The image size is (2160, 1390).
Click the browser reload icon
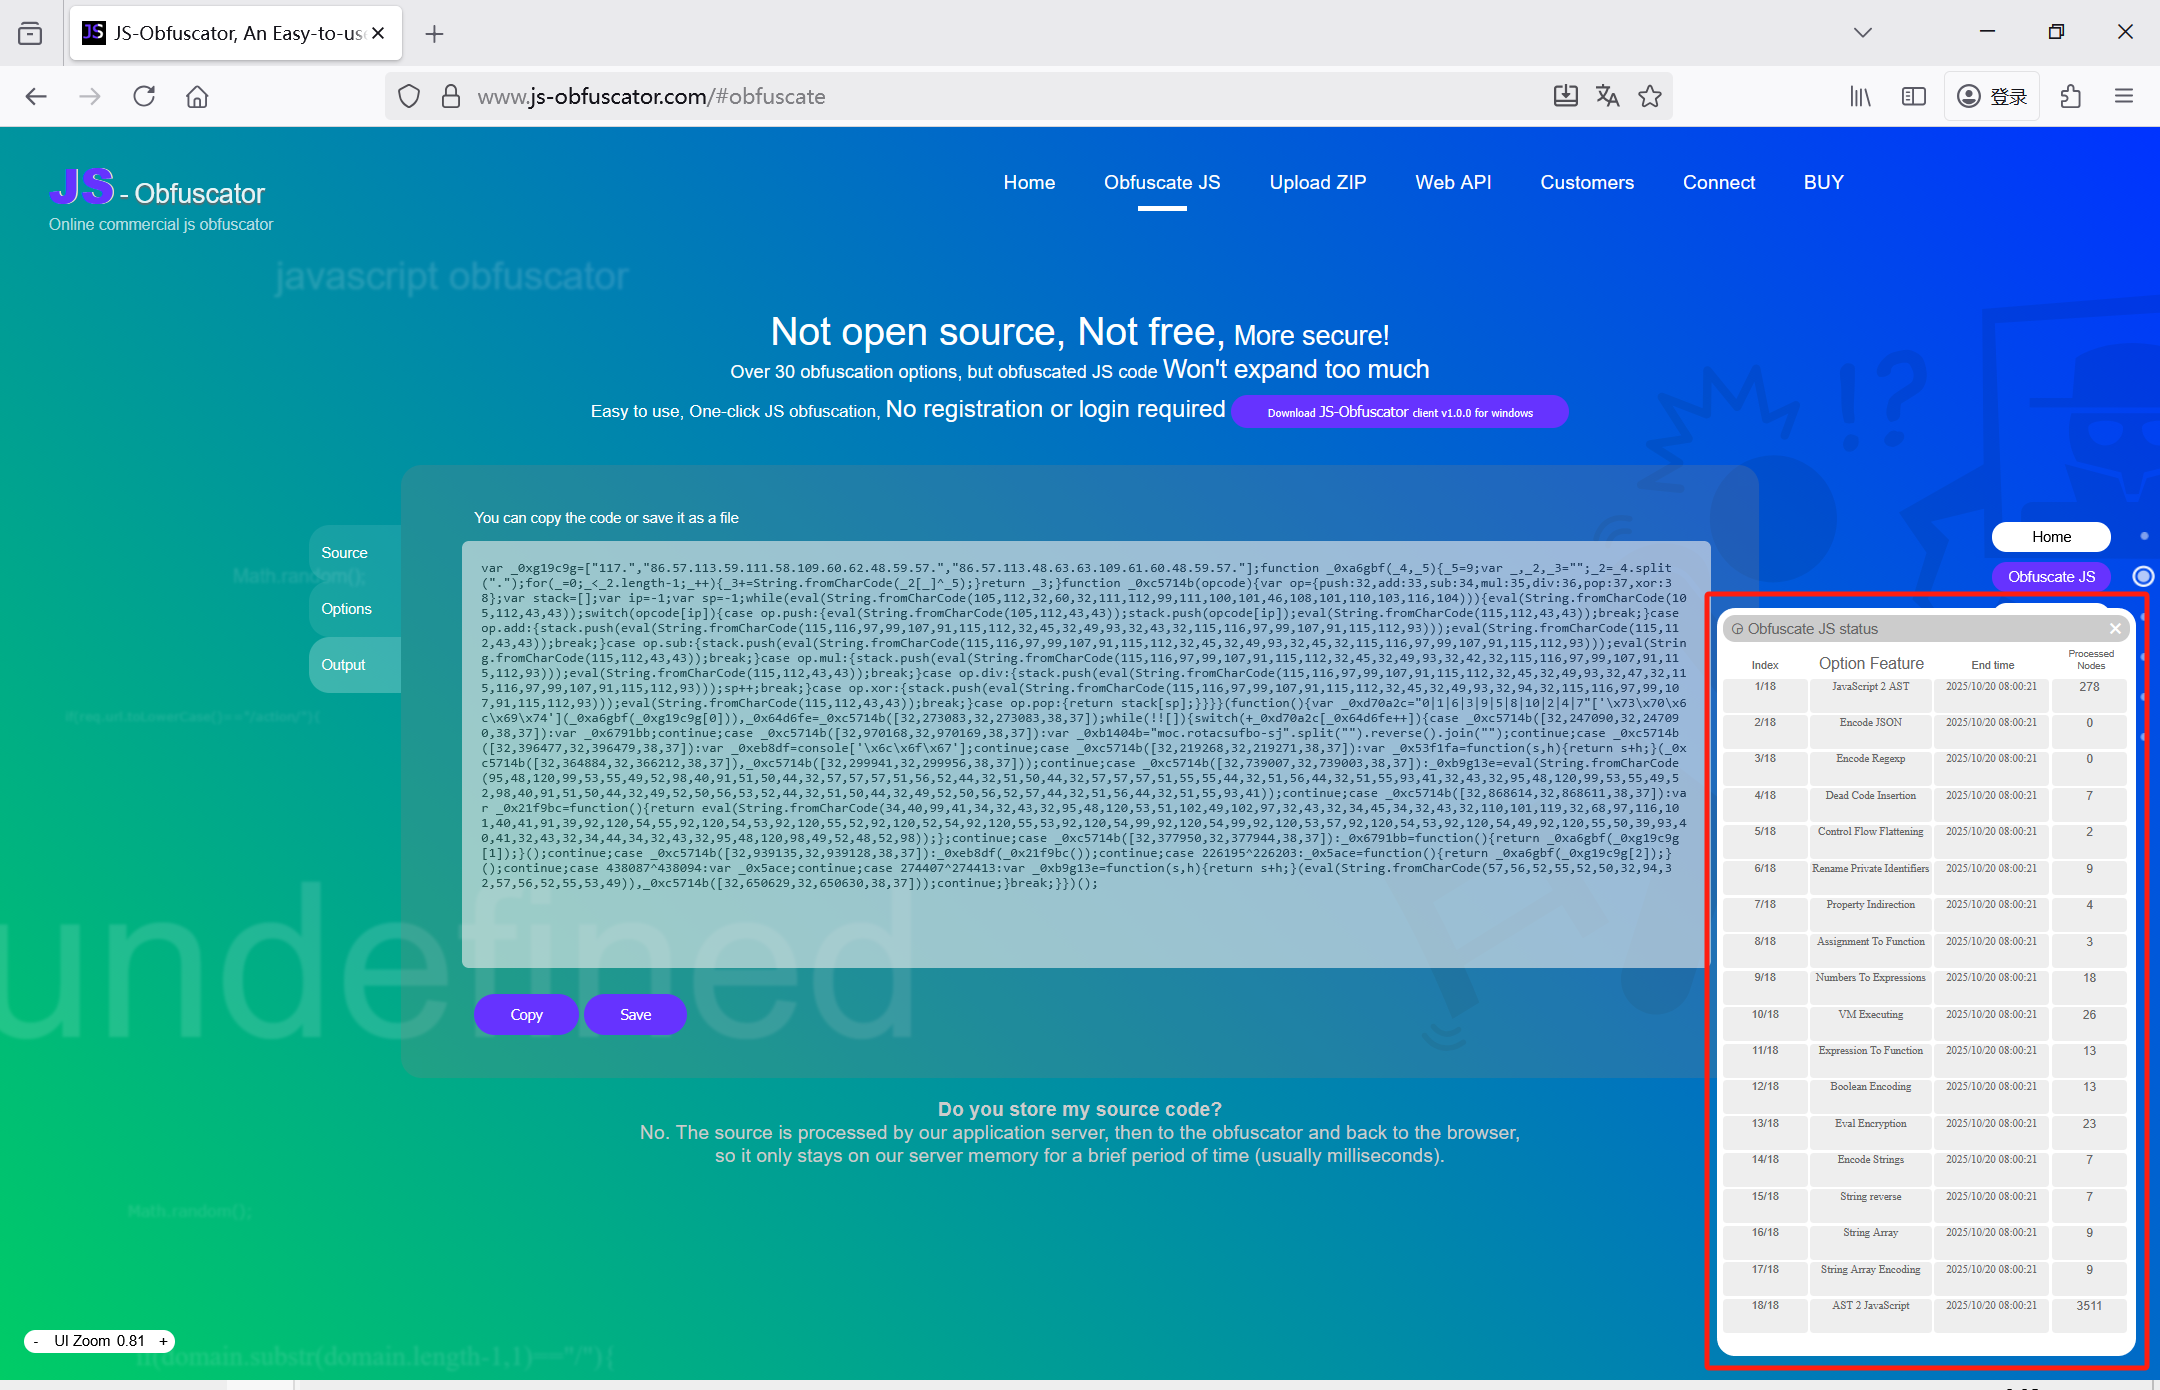point(144,96)
